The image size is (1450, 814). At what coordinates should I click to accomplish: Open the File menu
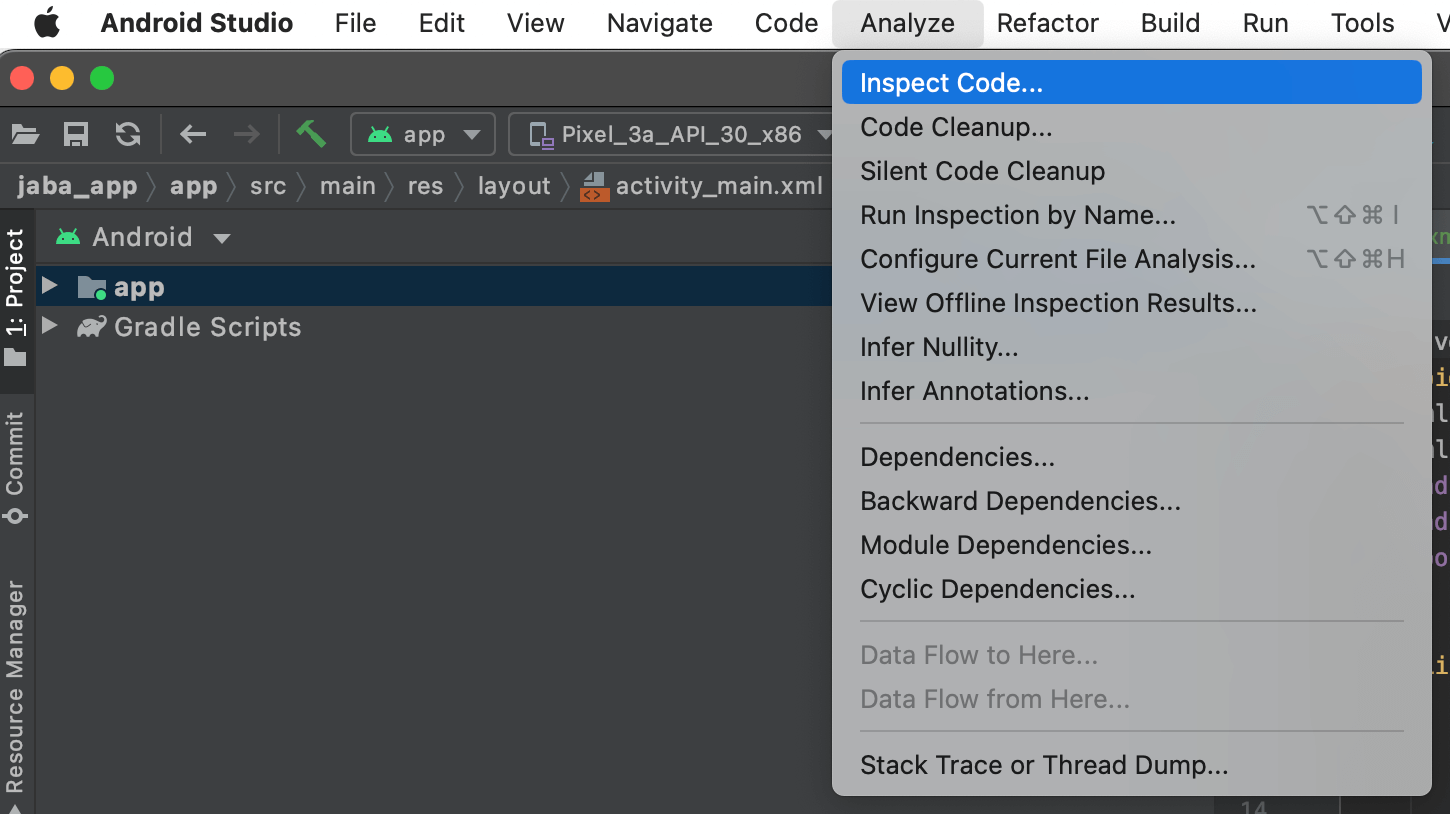356,23
